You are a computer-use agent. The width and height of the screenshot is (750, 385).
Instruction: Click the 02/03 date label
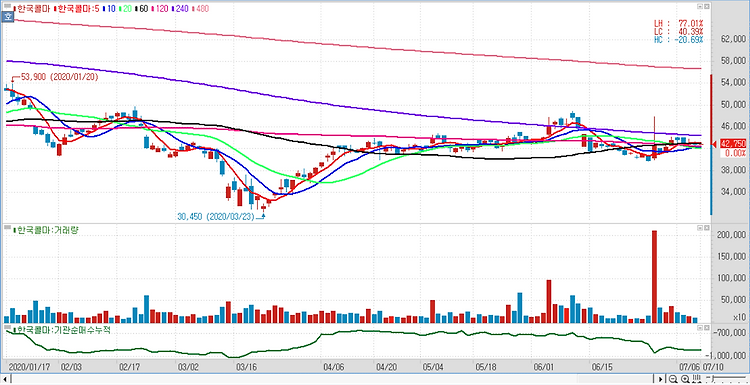[x=70, y=367]
